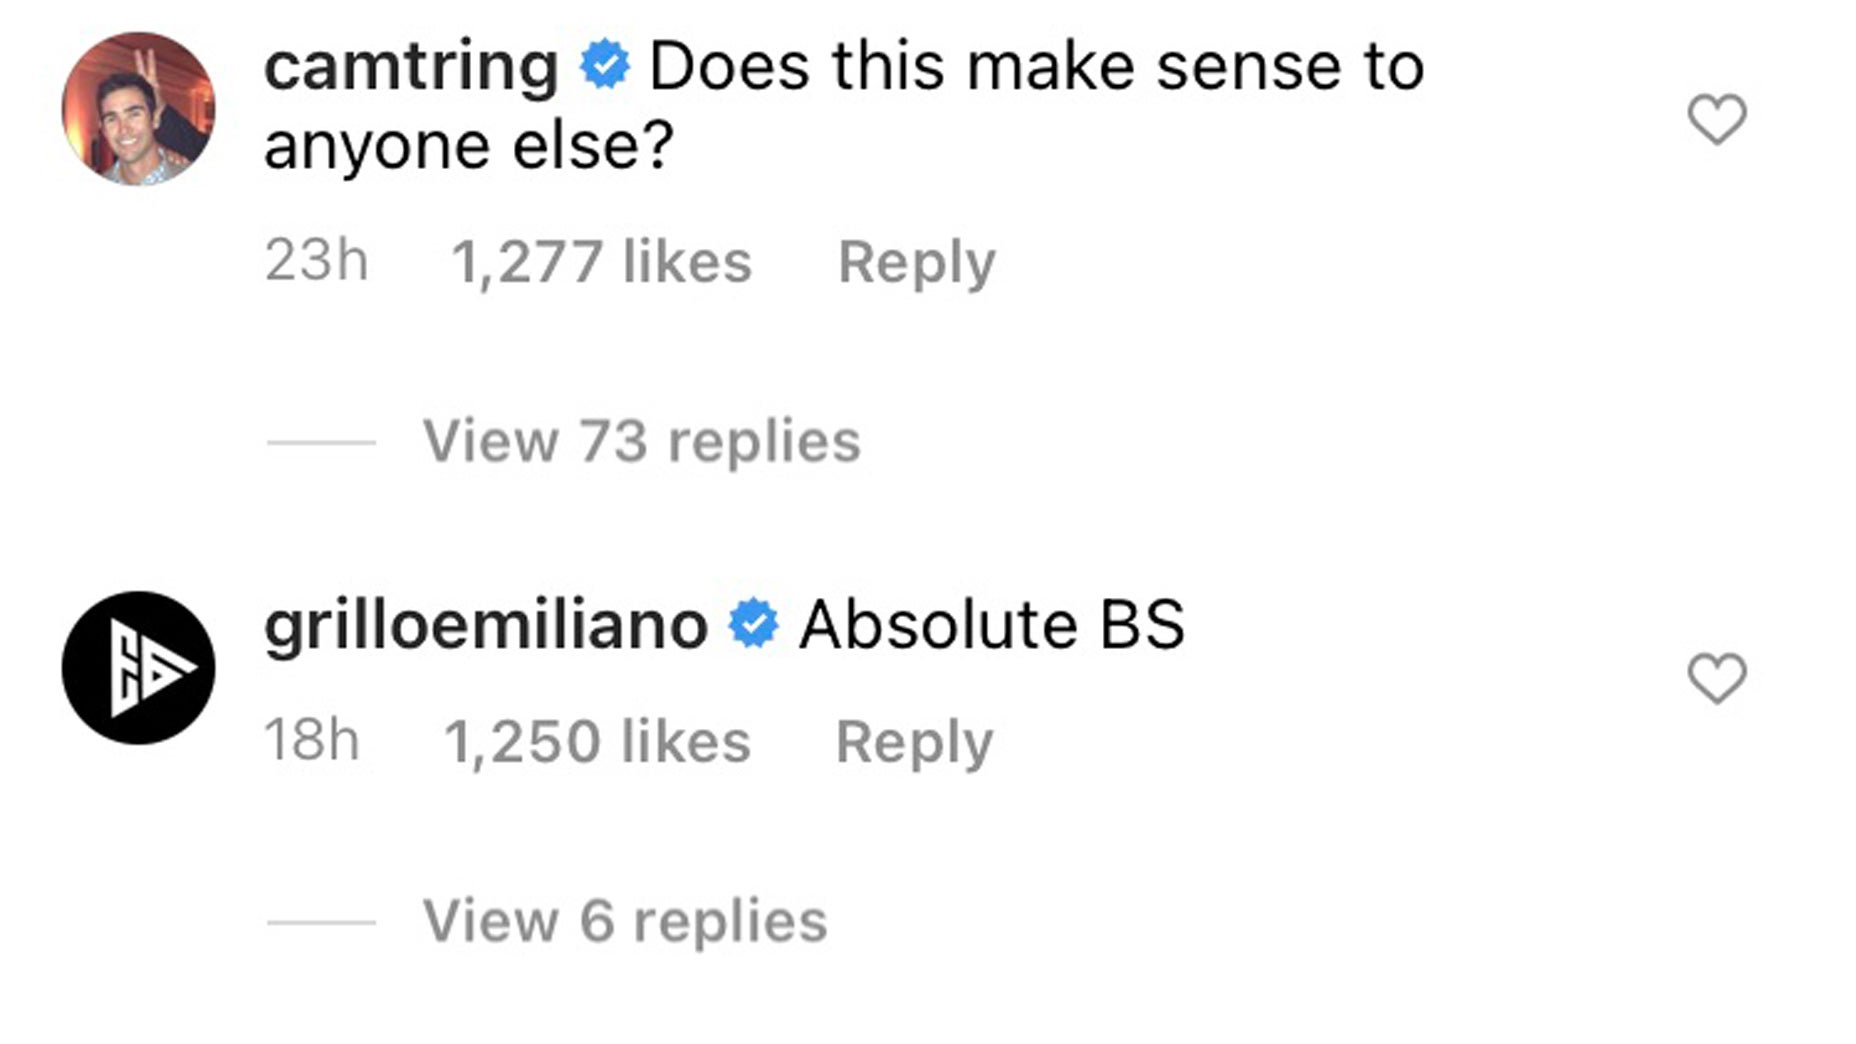Click the "Absolute BS" comment text
The width and height of the screenshot is (1856, 1044).
tap(991, 626)
